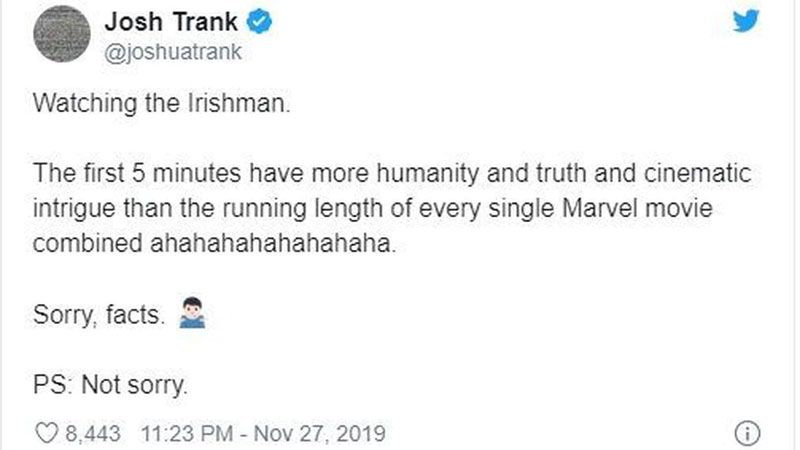Open the 11:23 PM timestamp link
The image size is (800, 450).
pyautogui.click(x=186, y=434)
